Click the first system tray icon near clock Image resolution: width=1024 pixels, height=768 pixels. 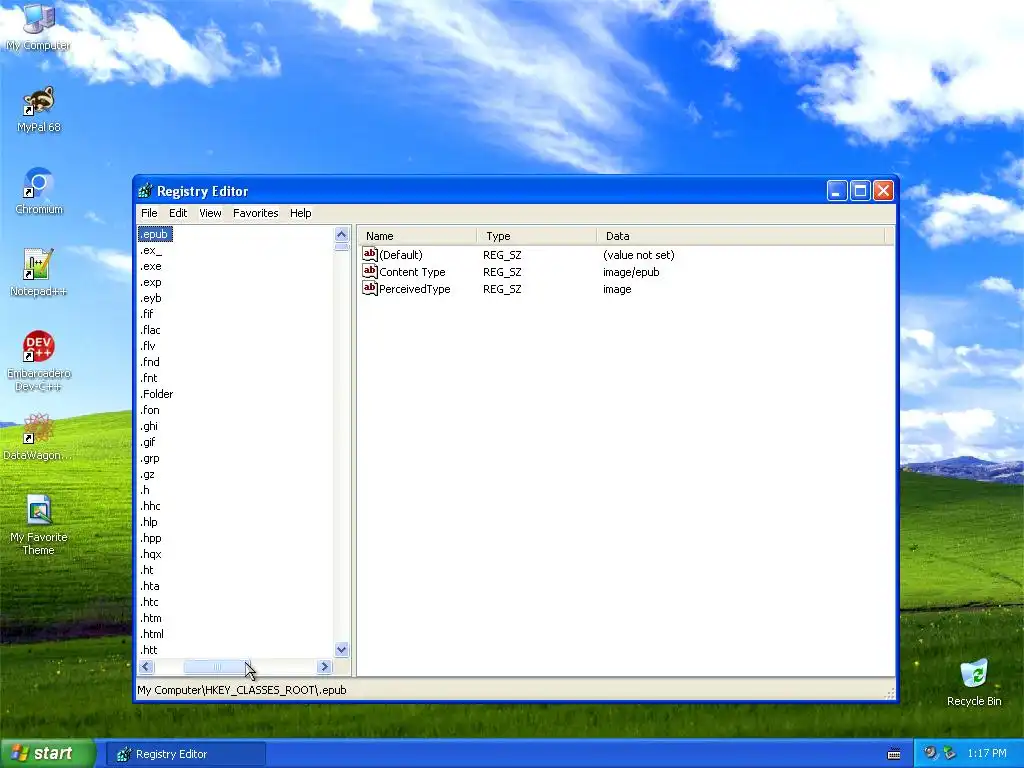tap(931, 753)
